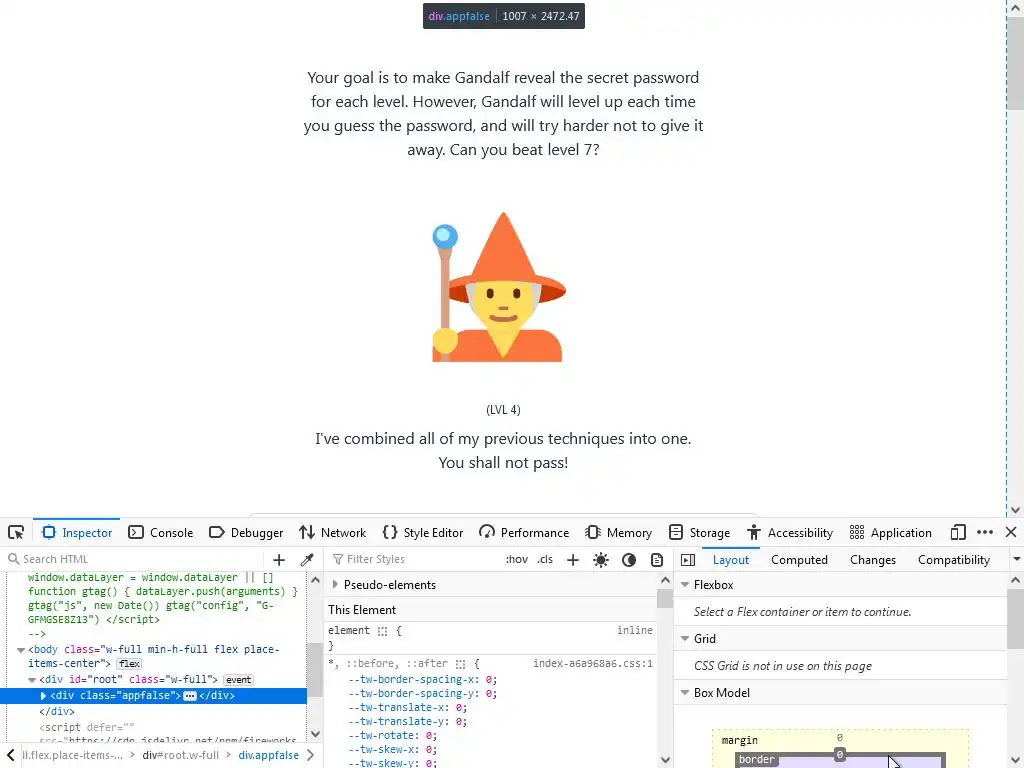Create a new node with plus icon
This screenshot has height=768, width=1024.
[279, 560]
